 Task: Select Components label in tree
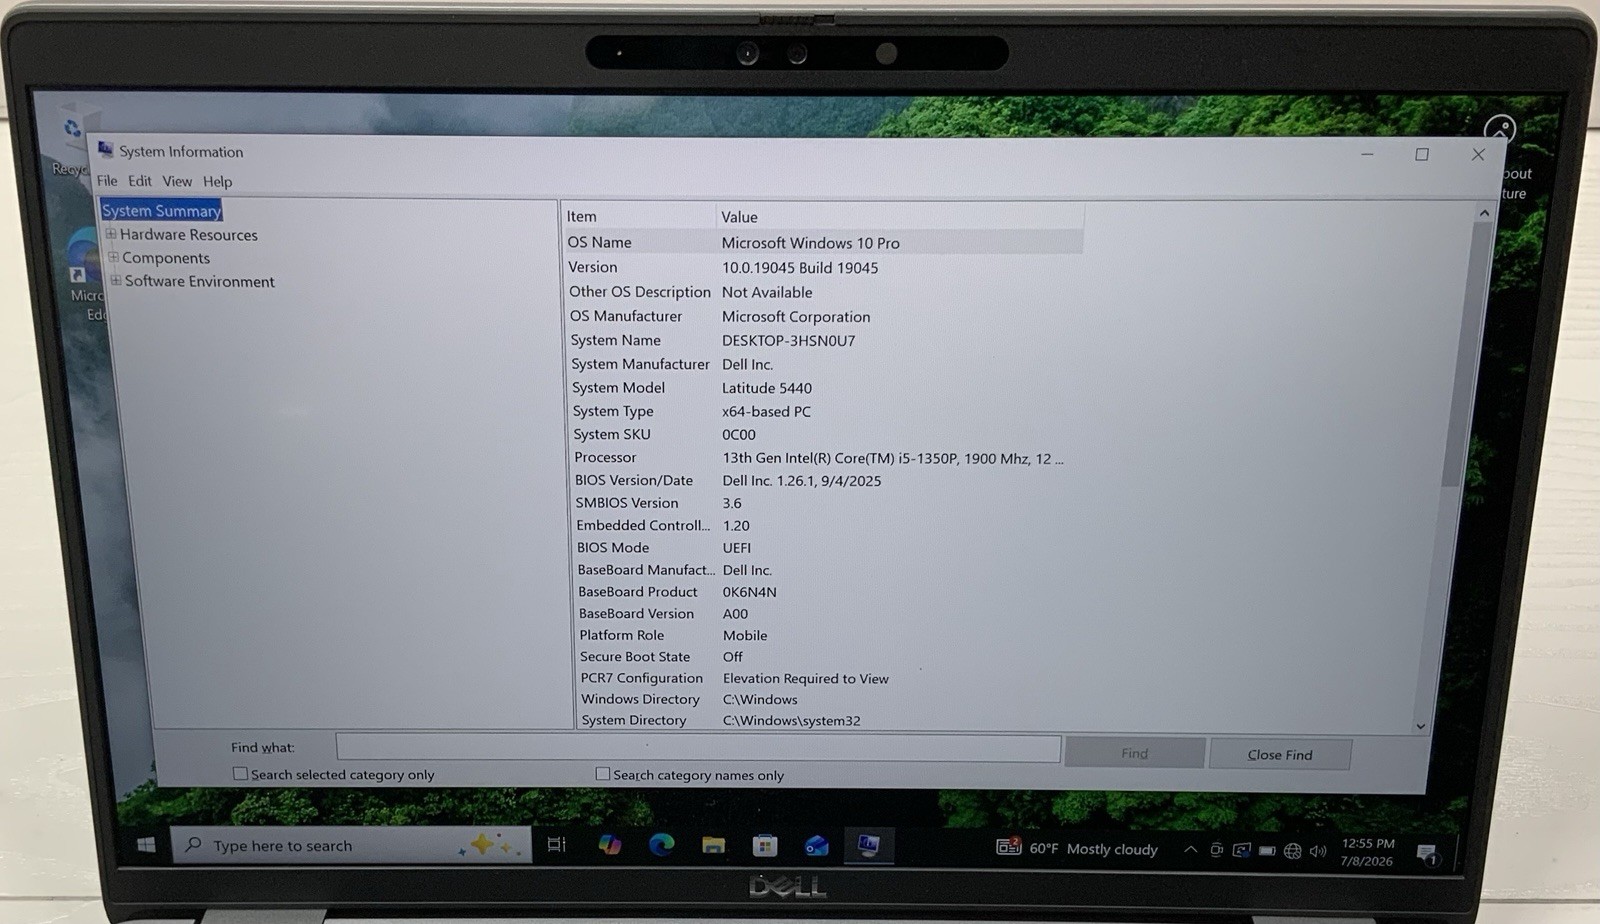166,257
